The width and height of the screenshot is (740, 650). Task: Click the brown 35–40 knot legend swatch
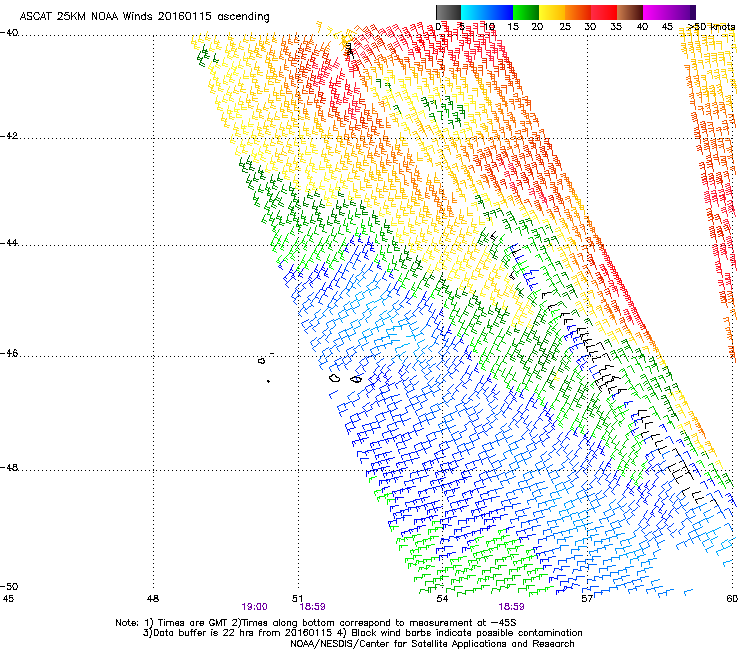click(630, 12)
